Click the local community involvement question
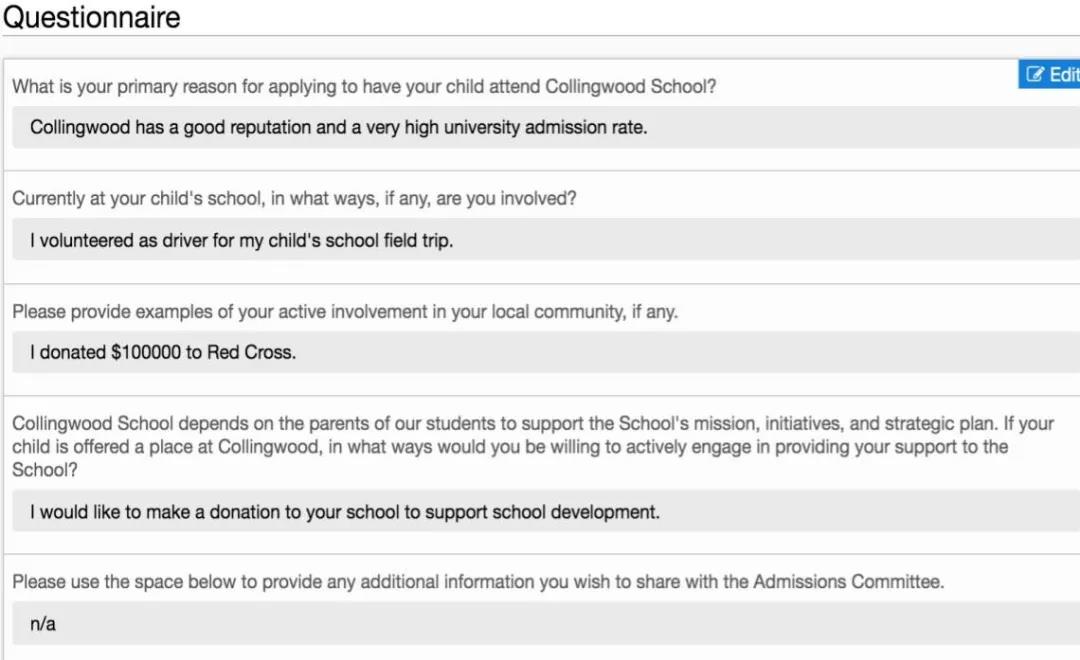The width and height of the screenshot is (1080, 660). pos(345,312)
